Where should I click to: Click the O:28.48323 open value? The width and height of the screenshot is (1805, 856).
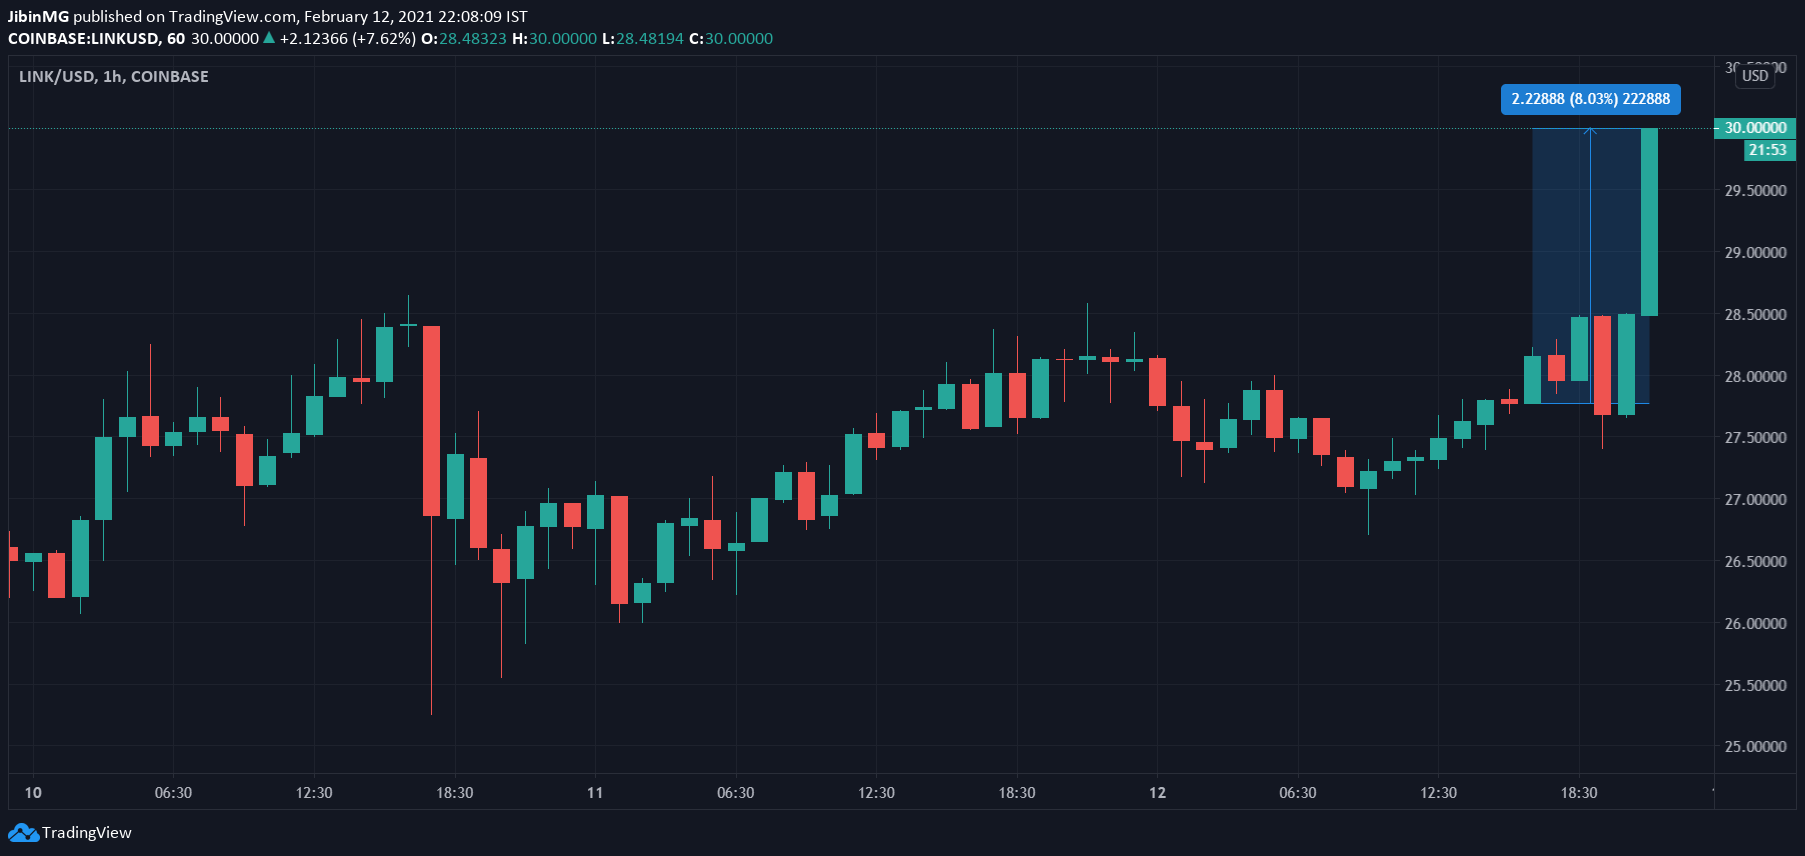464,38
